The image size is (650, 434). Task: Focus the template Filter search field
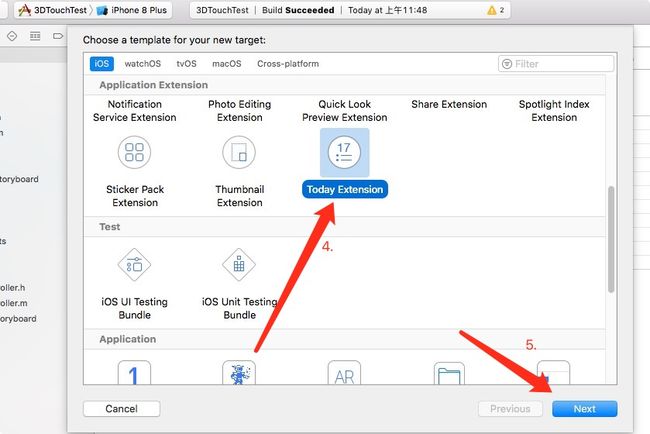[x=556, y=64]
